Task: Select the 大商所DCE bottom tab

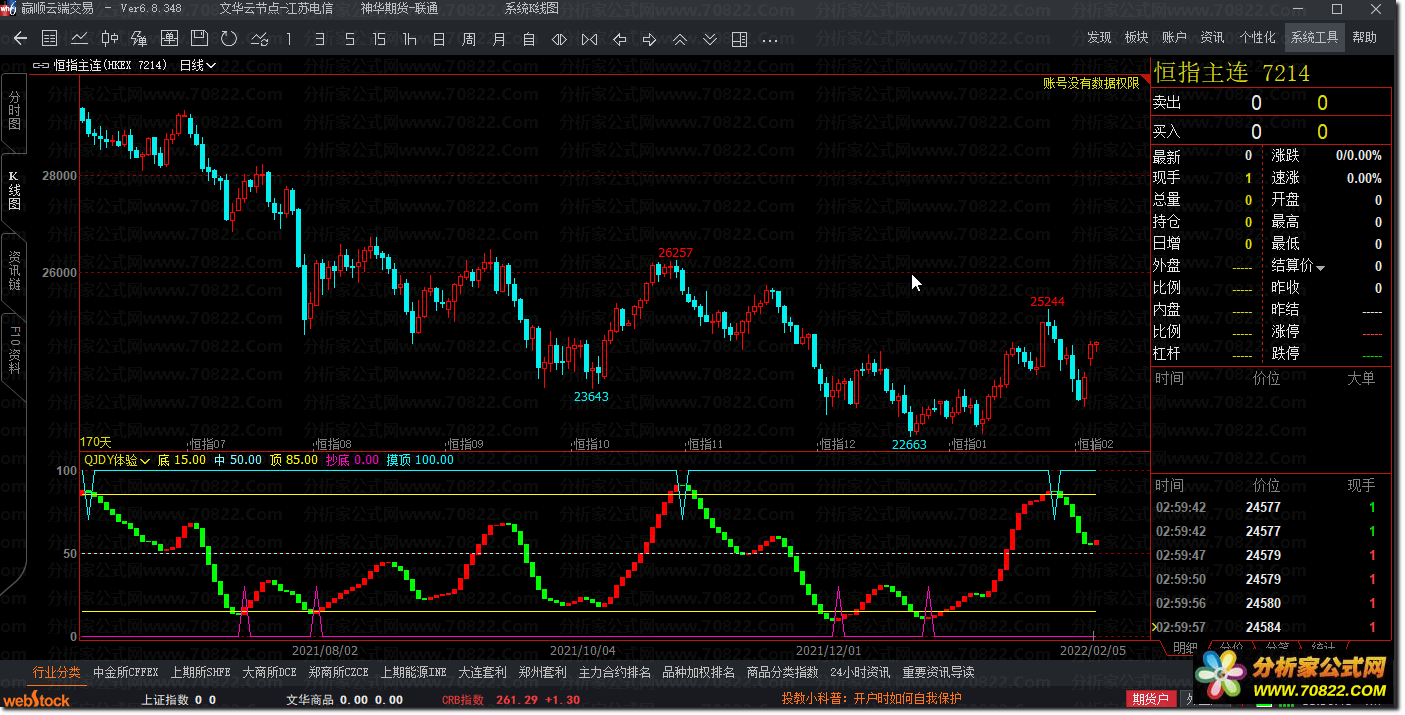Action: click(x=270, y=672)
